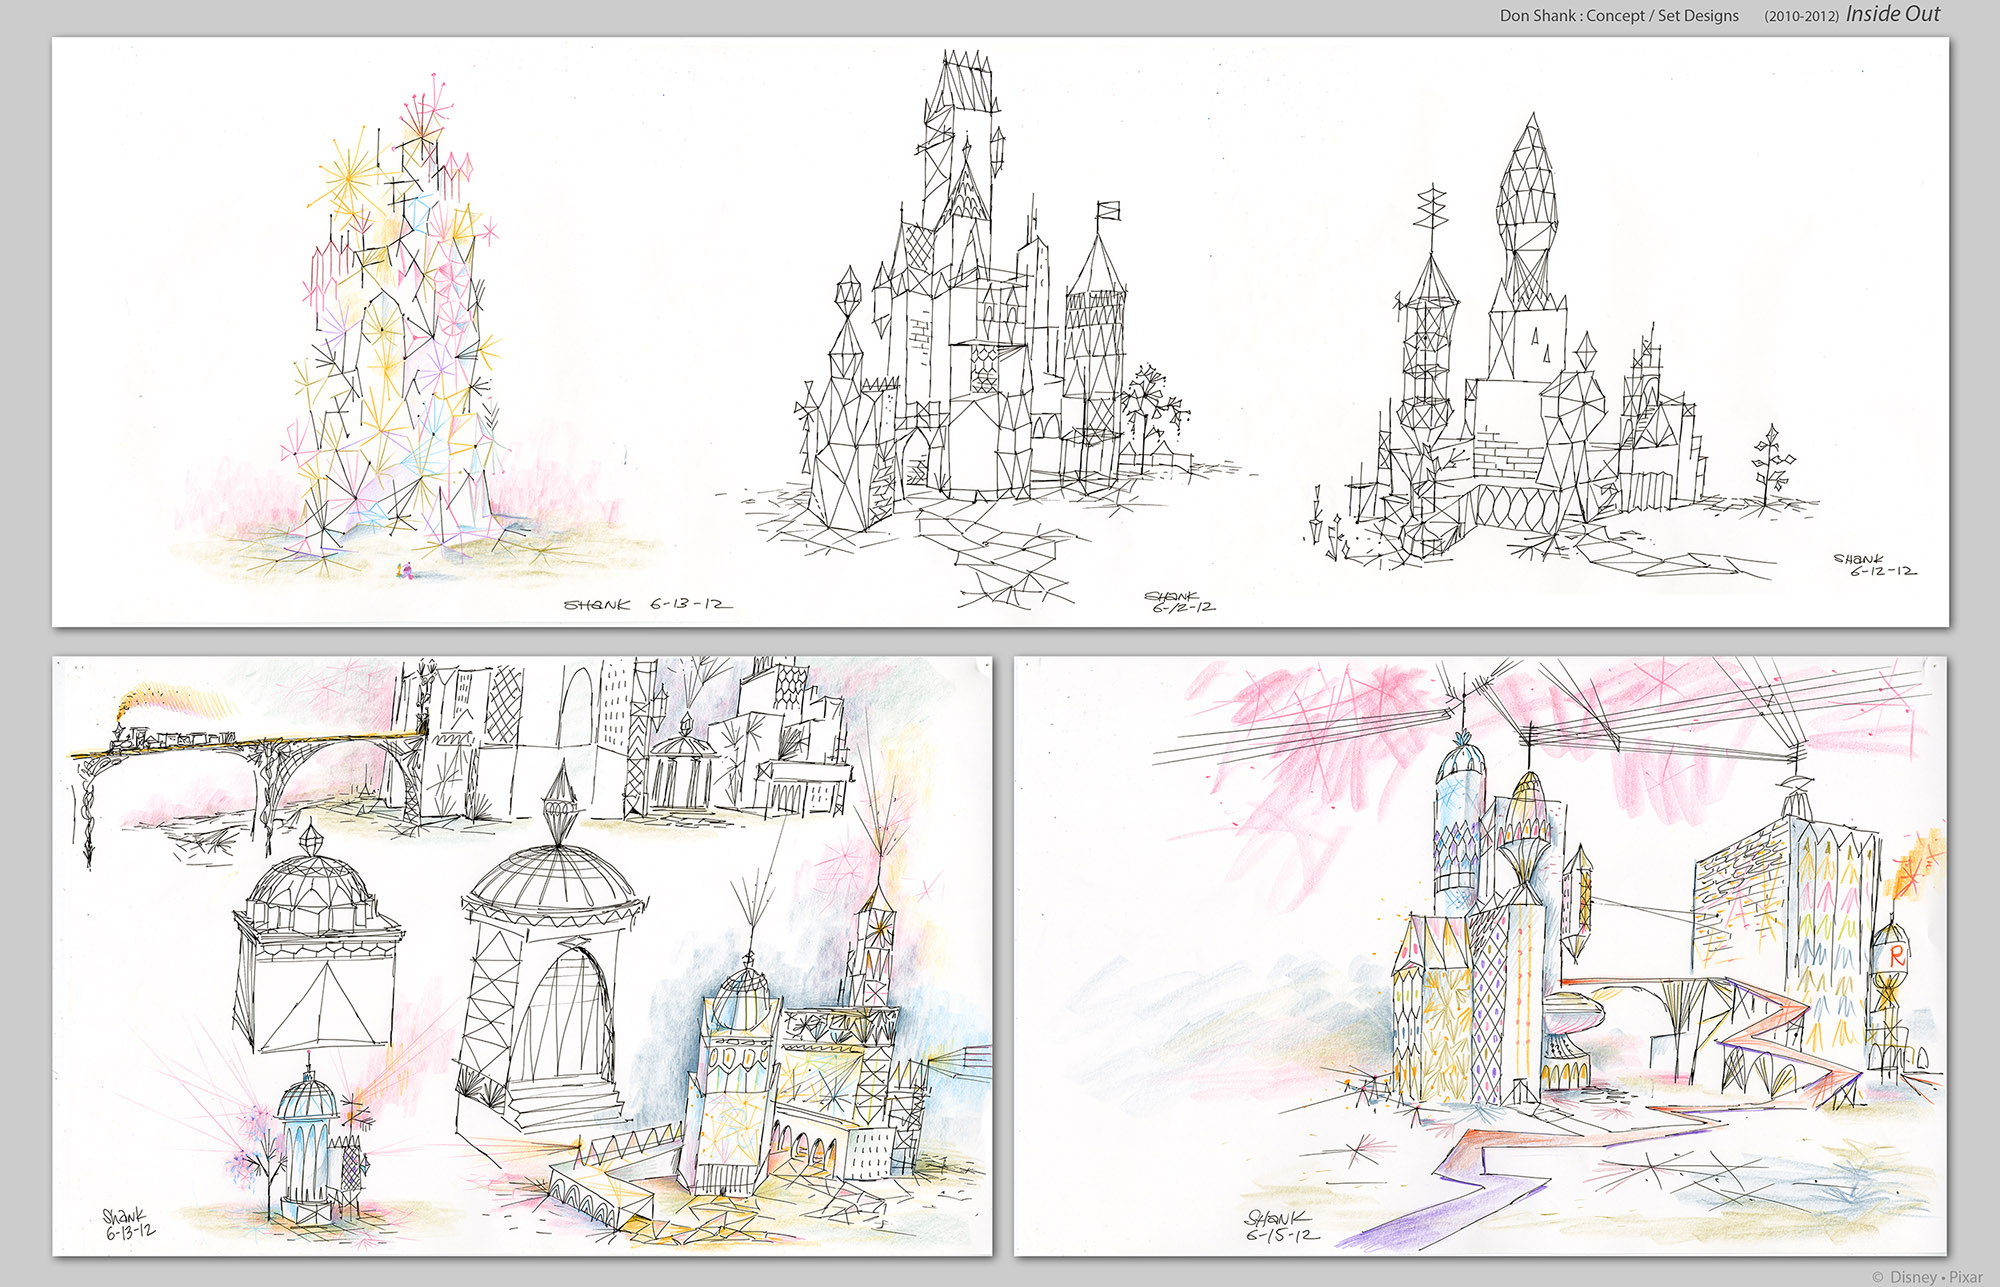Open the bottom-left panel with the train bridge sketch
The image size is (2000, 1287).
point(522,956)
